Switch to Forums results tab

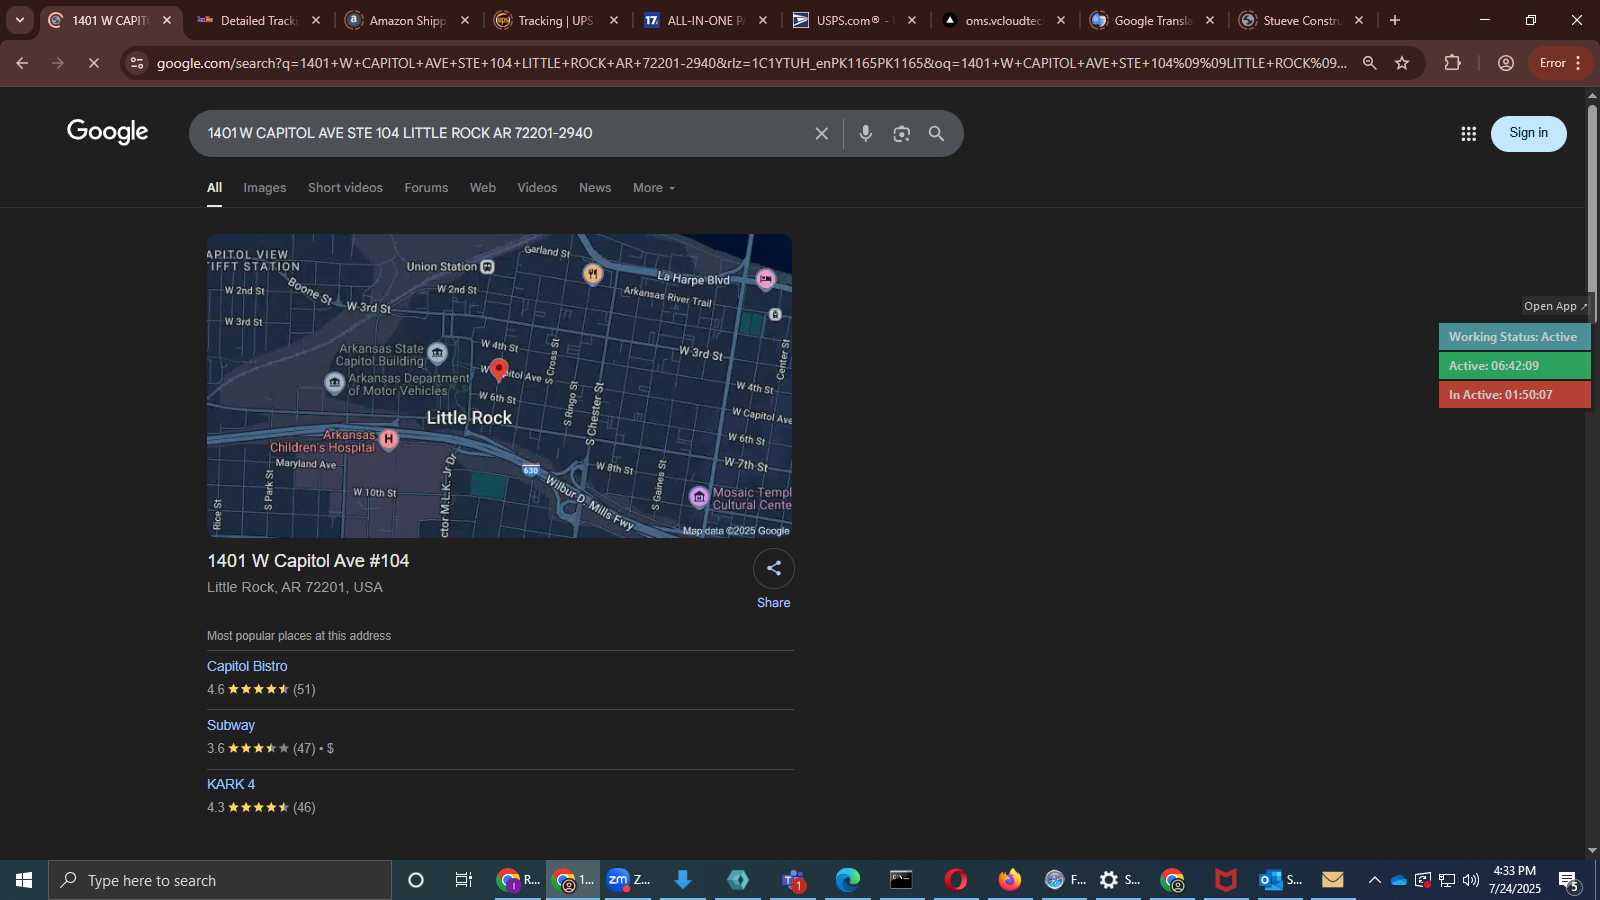click(426, 188)
